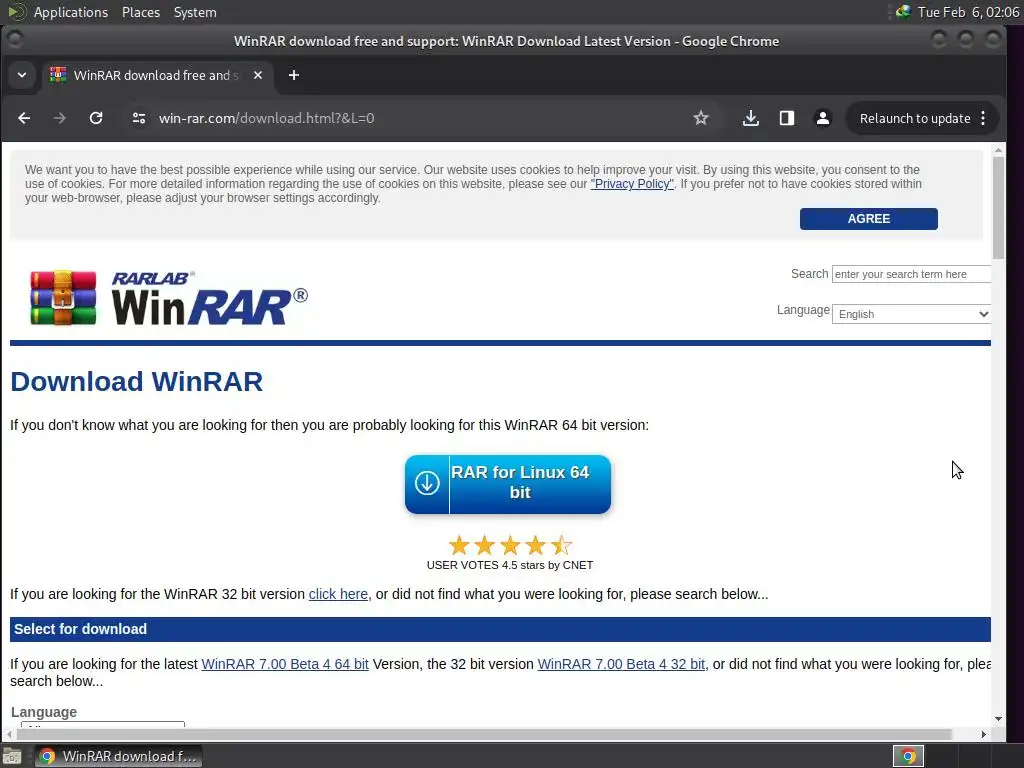
Task: Click the CNET star rating
Action: click(x=510, y=545)
